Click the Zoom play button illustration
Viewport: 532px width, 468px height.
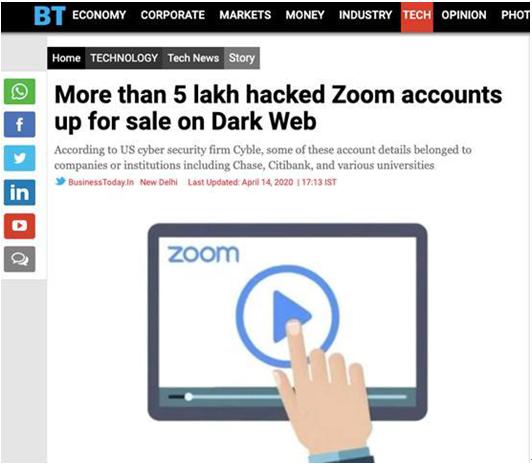tap(287, 316)
